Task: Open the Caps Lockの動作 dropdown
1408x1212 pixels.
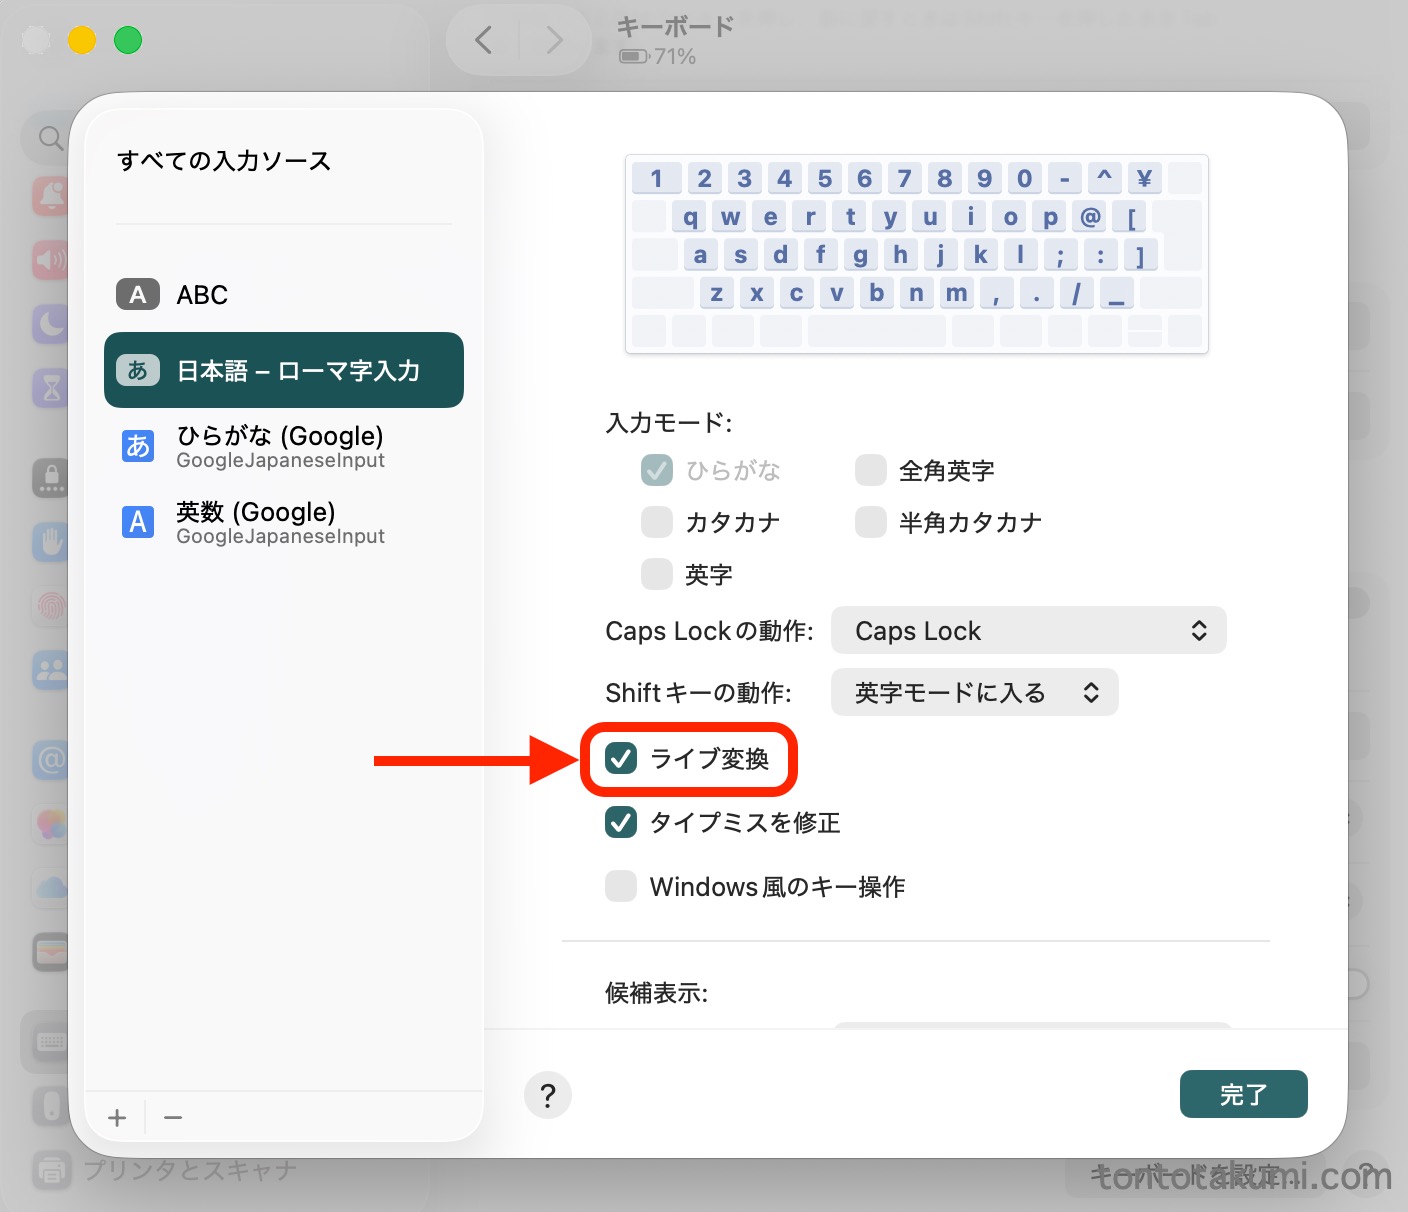Action: pyautogui.click(x=1028, y=631)
